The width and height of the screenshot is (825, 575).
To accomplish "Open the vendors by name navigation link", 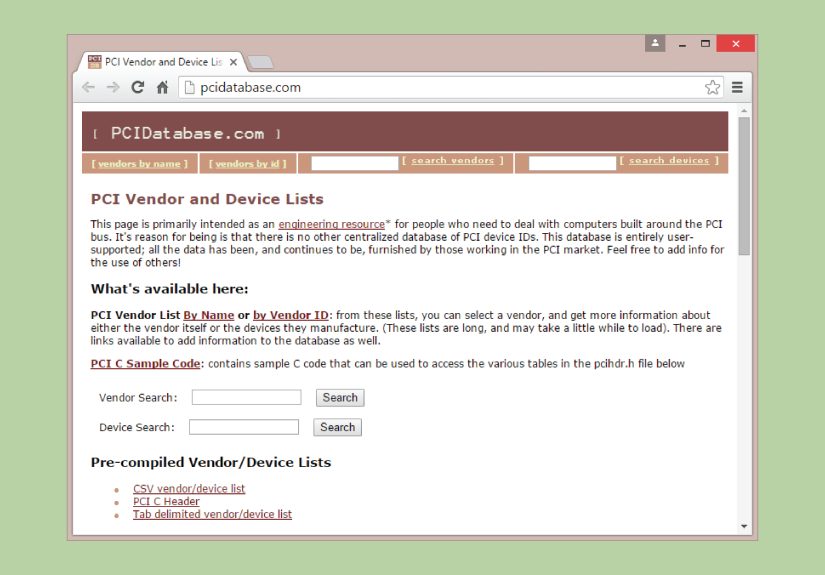I will coord(139,164).
